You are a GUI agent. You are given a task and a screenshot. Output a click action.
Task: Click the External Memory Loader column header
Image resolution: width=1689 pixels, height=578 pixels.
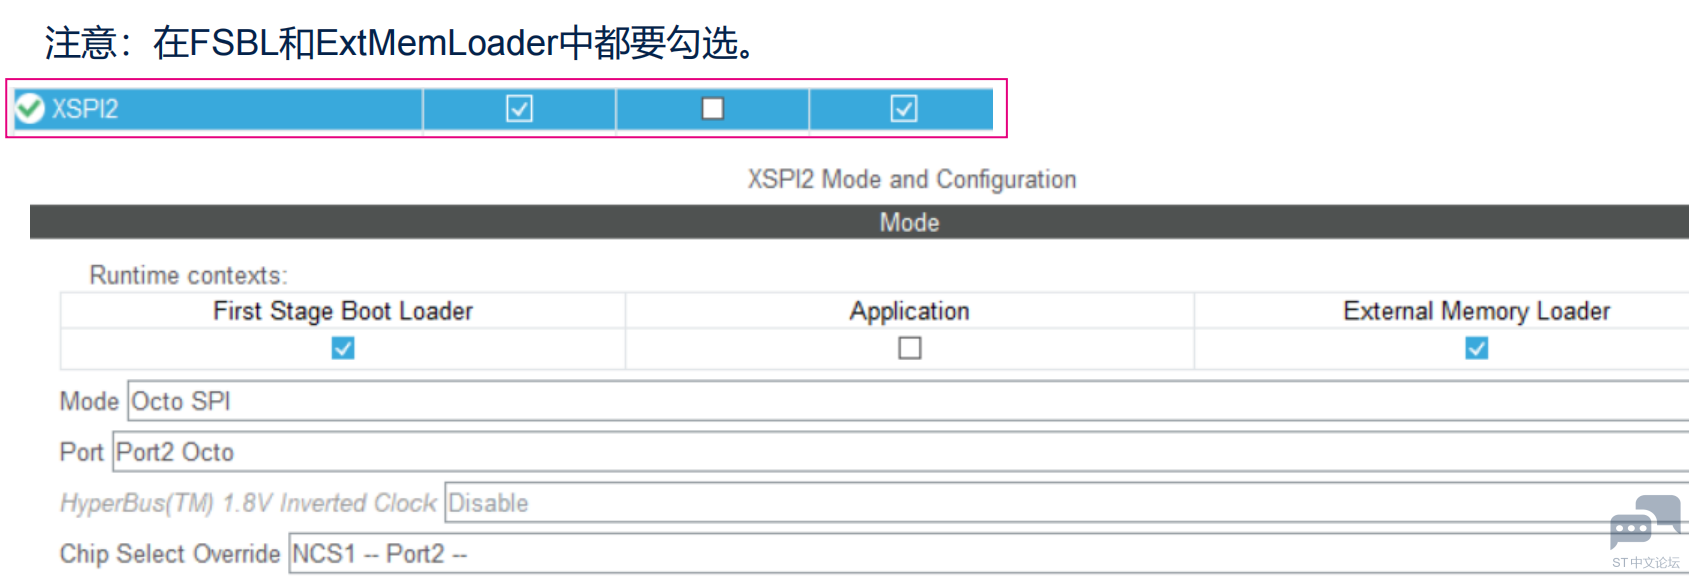(x=1476, y=311)
